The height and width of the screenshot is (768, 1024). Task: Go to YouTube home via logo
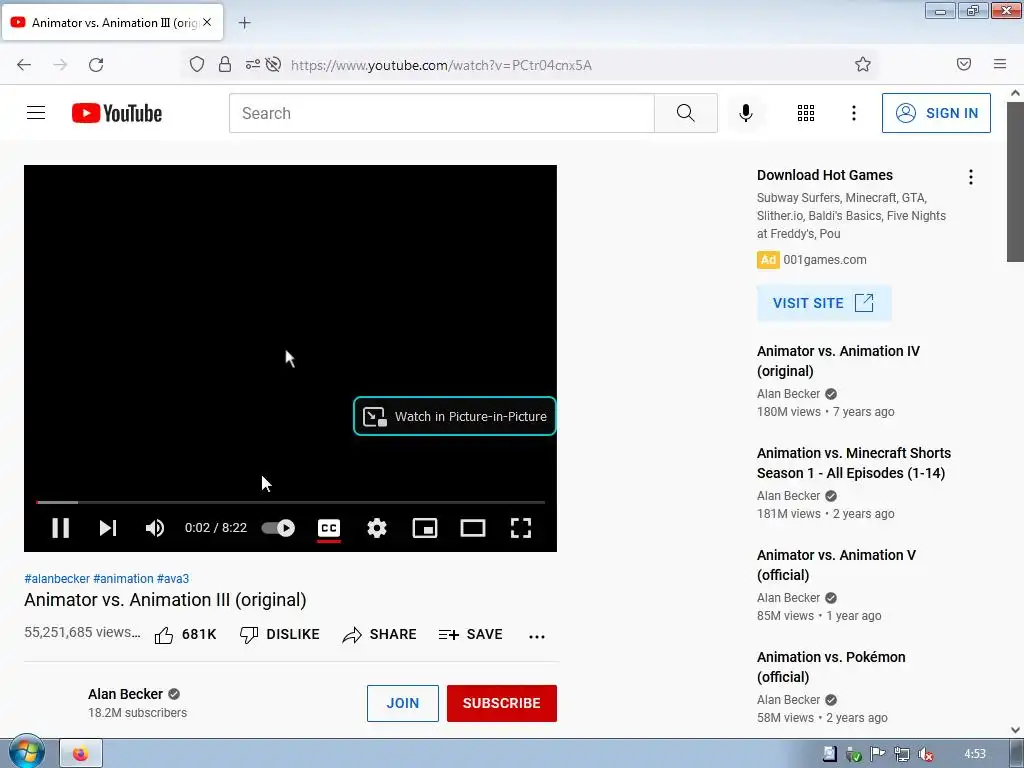pos(117,113)
